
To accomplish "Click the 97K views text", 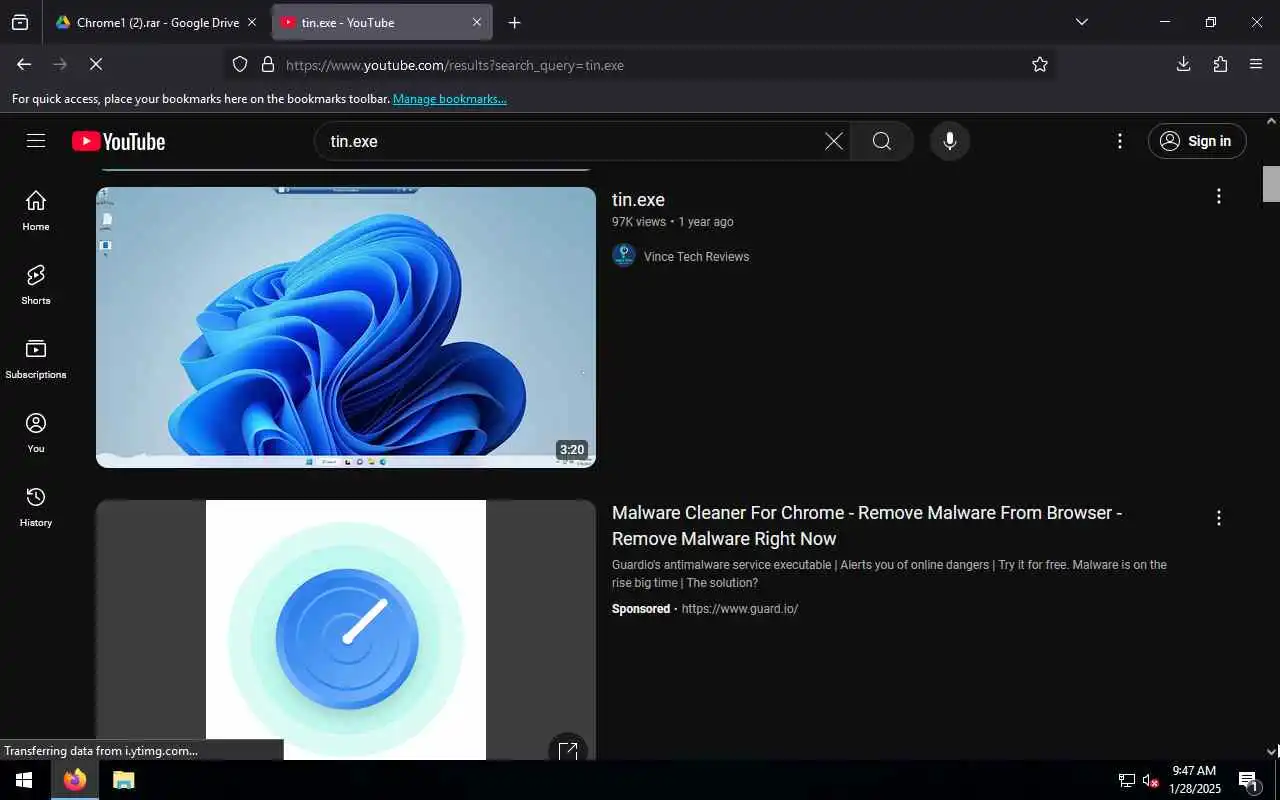I will pos(639,222).
